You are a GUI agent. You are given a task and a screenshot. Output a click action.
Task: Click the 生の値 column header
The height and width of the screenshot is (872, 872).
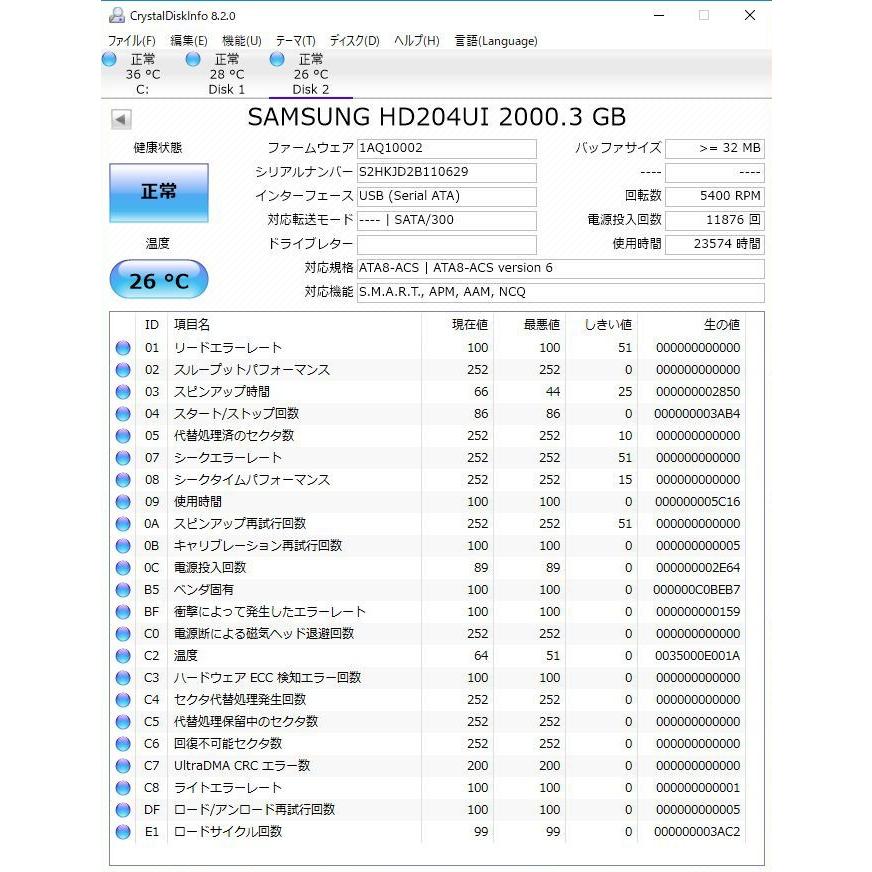click(721, 325)
